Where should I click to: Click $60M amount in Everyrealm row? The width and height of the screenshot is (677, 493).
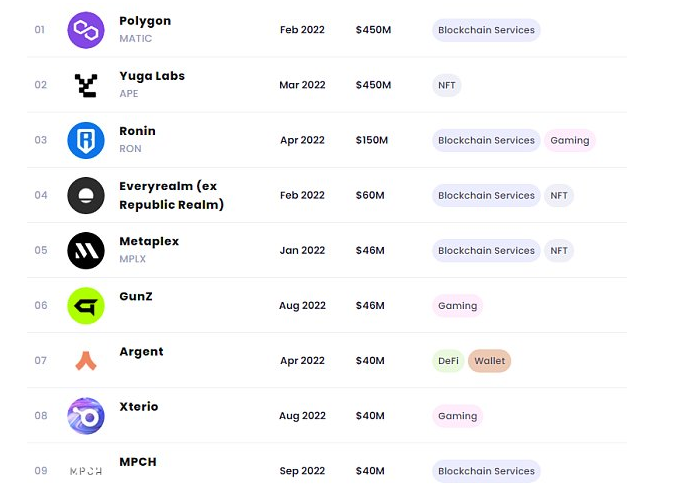(x=370, y=196)
